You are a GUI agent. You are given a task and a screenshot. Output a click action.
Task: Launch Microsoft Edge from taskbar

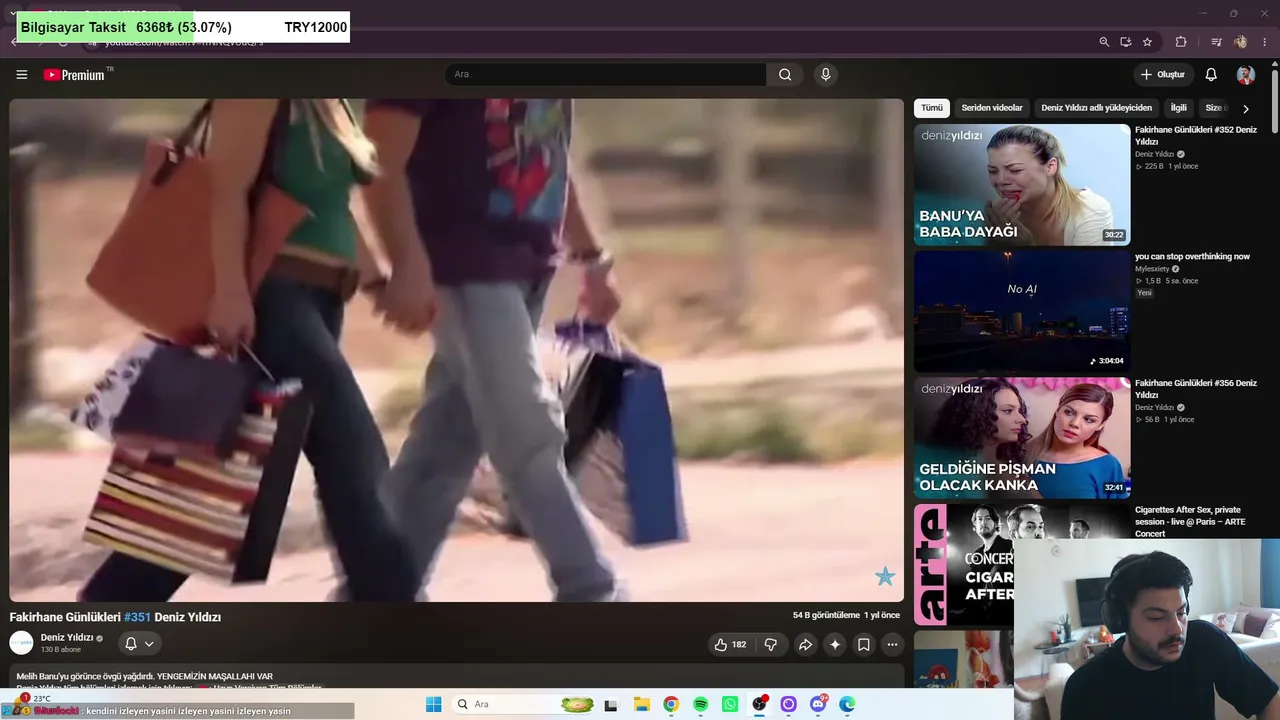[848, 705]
